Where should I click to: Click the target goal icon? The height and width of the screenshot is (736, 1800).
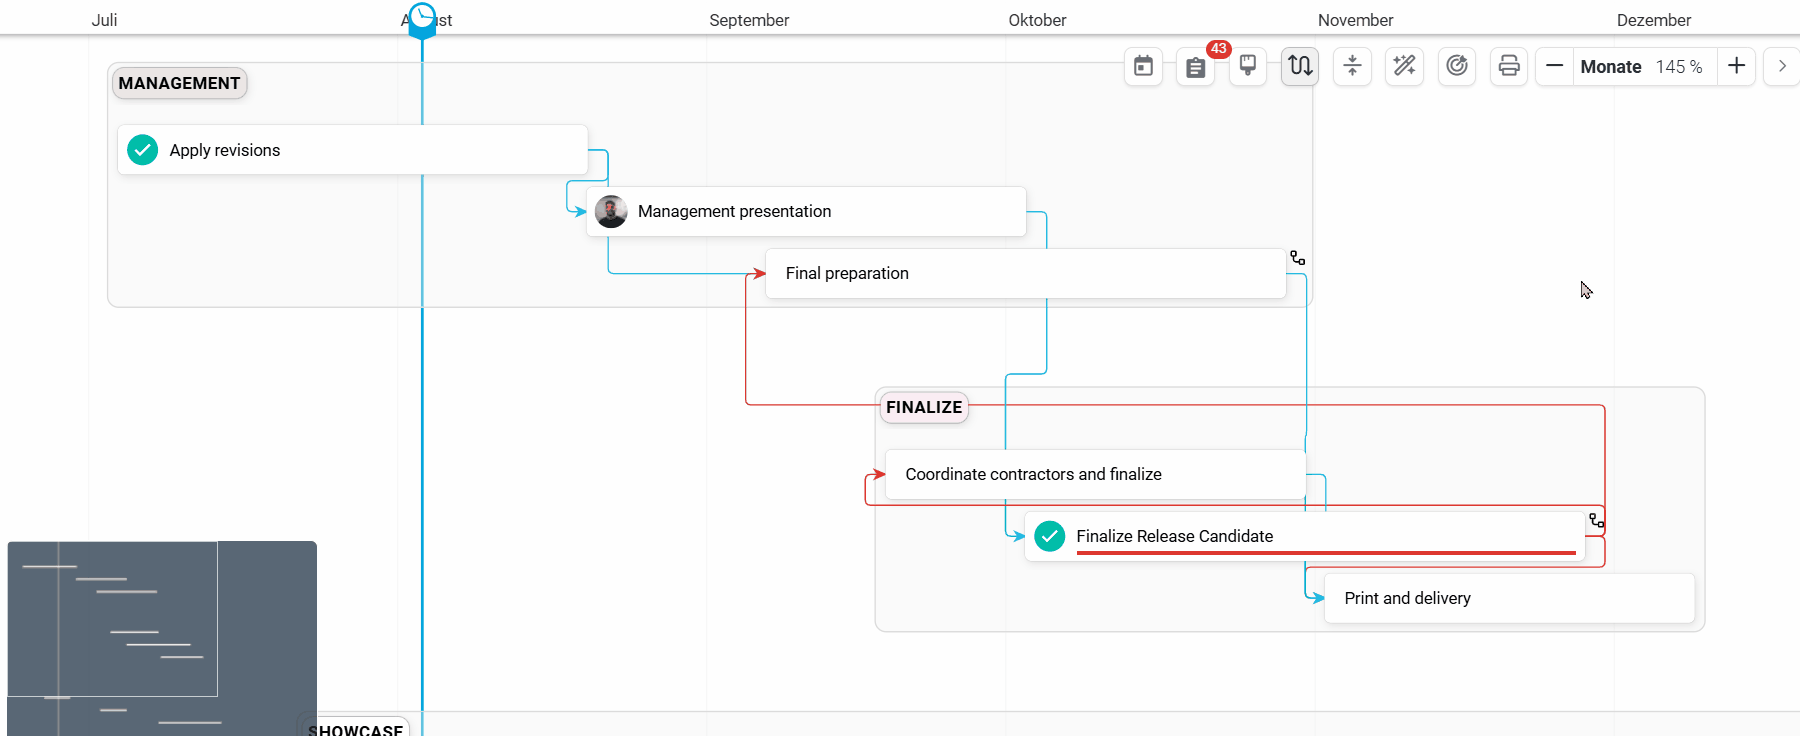coord(1457,66)
